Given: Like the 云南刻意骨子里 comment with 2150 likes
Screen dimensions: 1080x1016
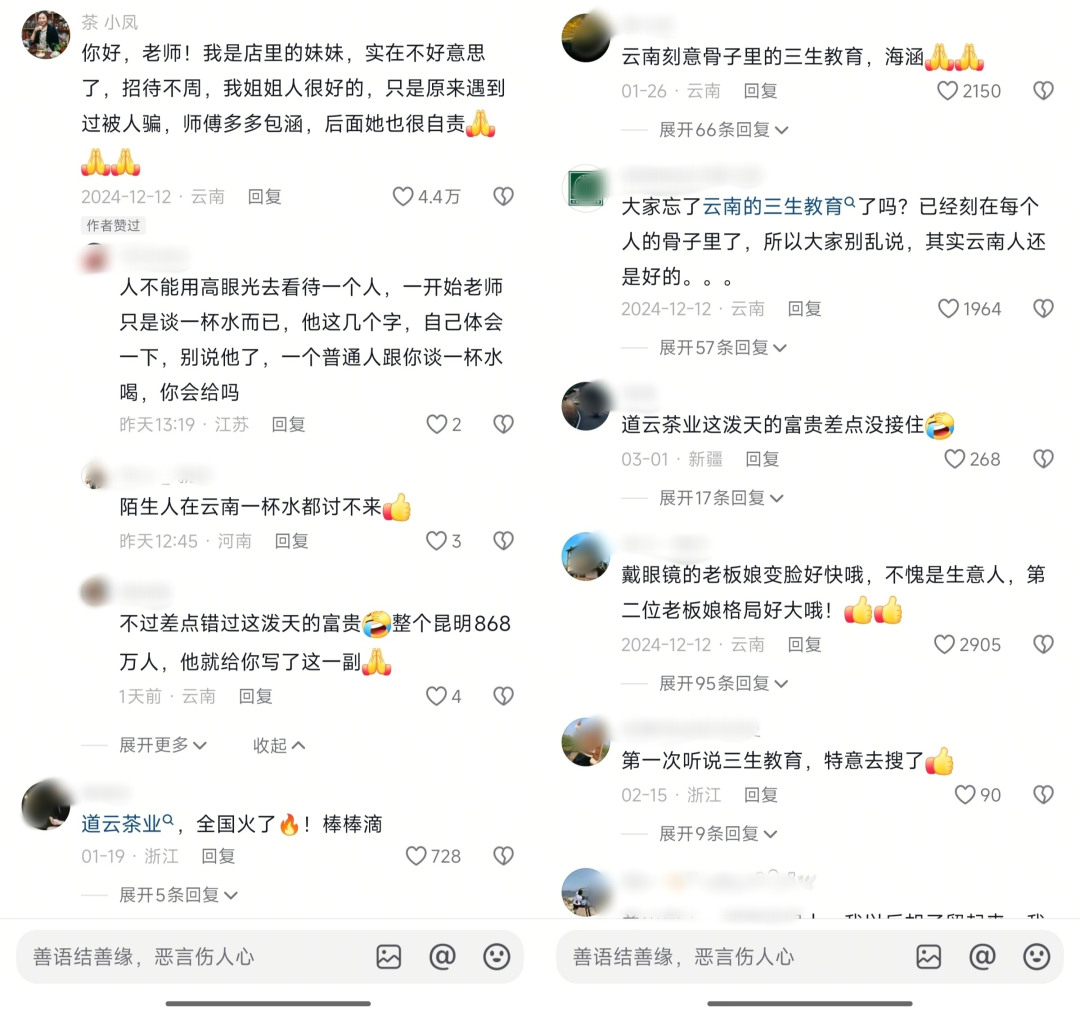Looking at the screenshot, I should (948, 90).
